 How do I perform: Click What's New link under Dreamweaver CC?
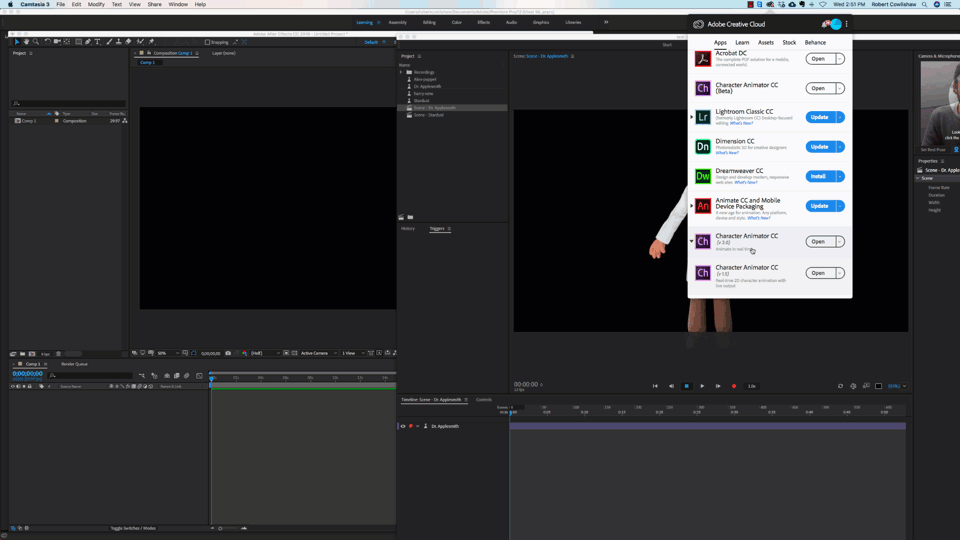pos(746,182)
